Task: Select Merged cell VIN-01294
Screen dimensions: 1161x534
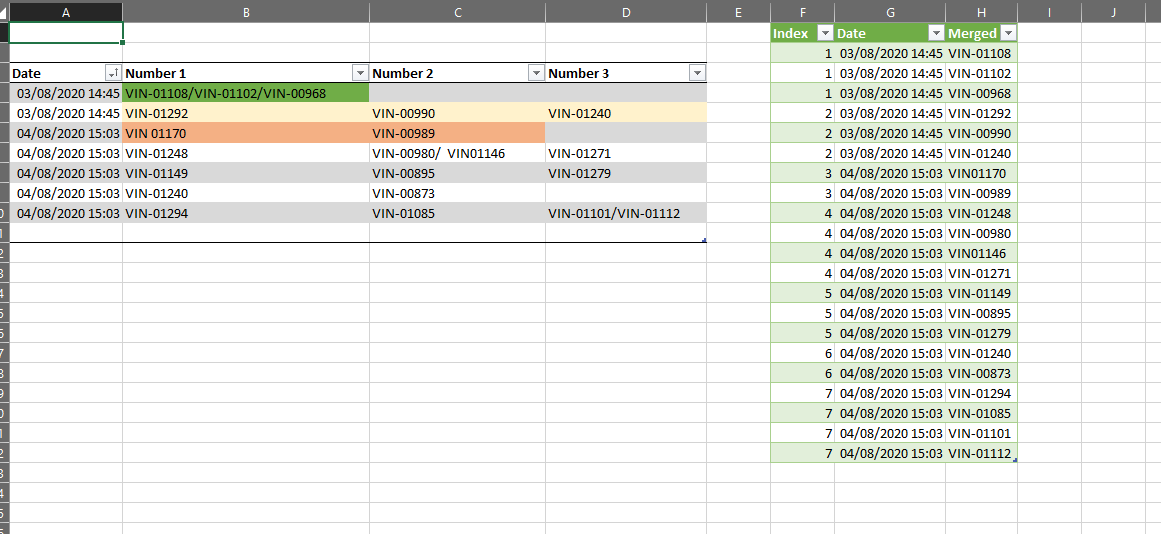Action: 981,393
